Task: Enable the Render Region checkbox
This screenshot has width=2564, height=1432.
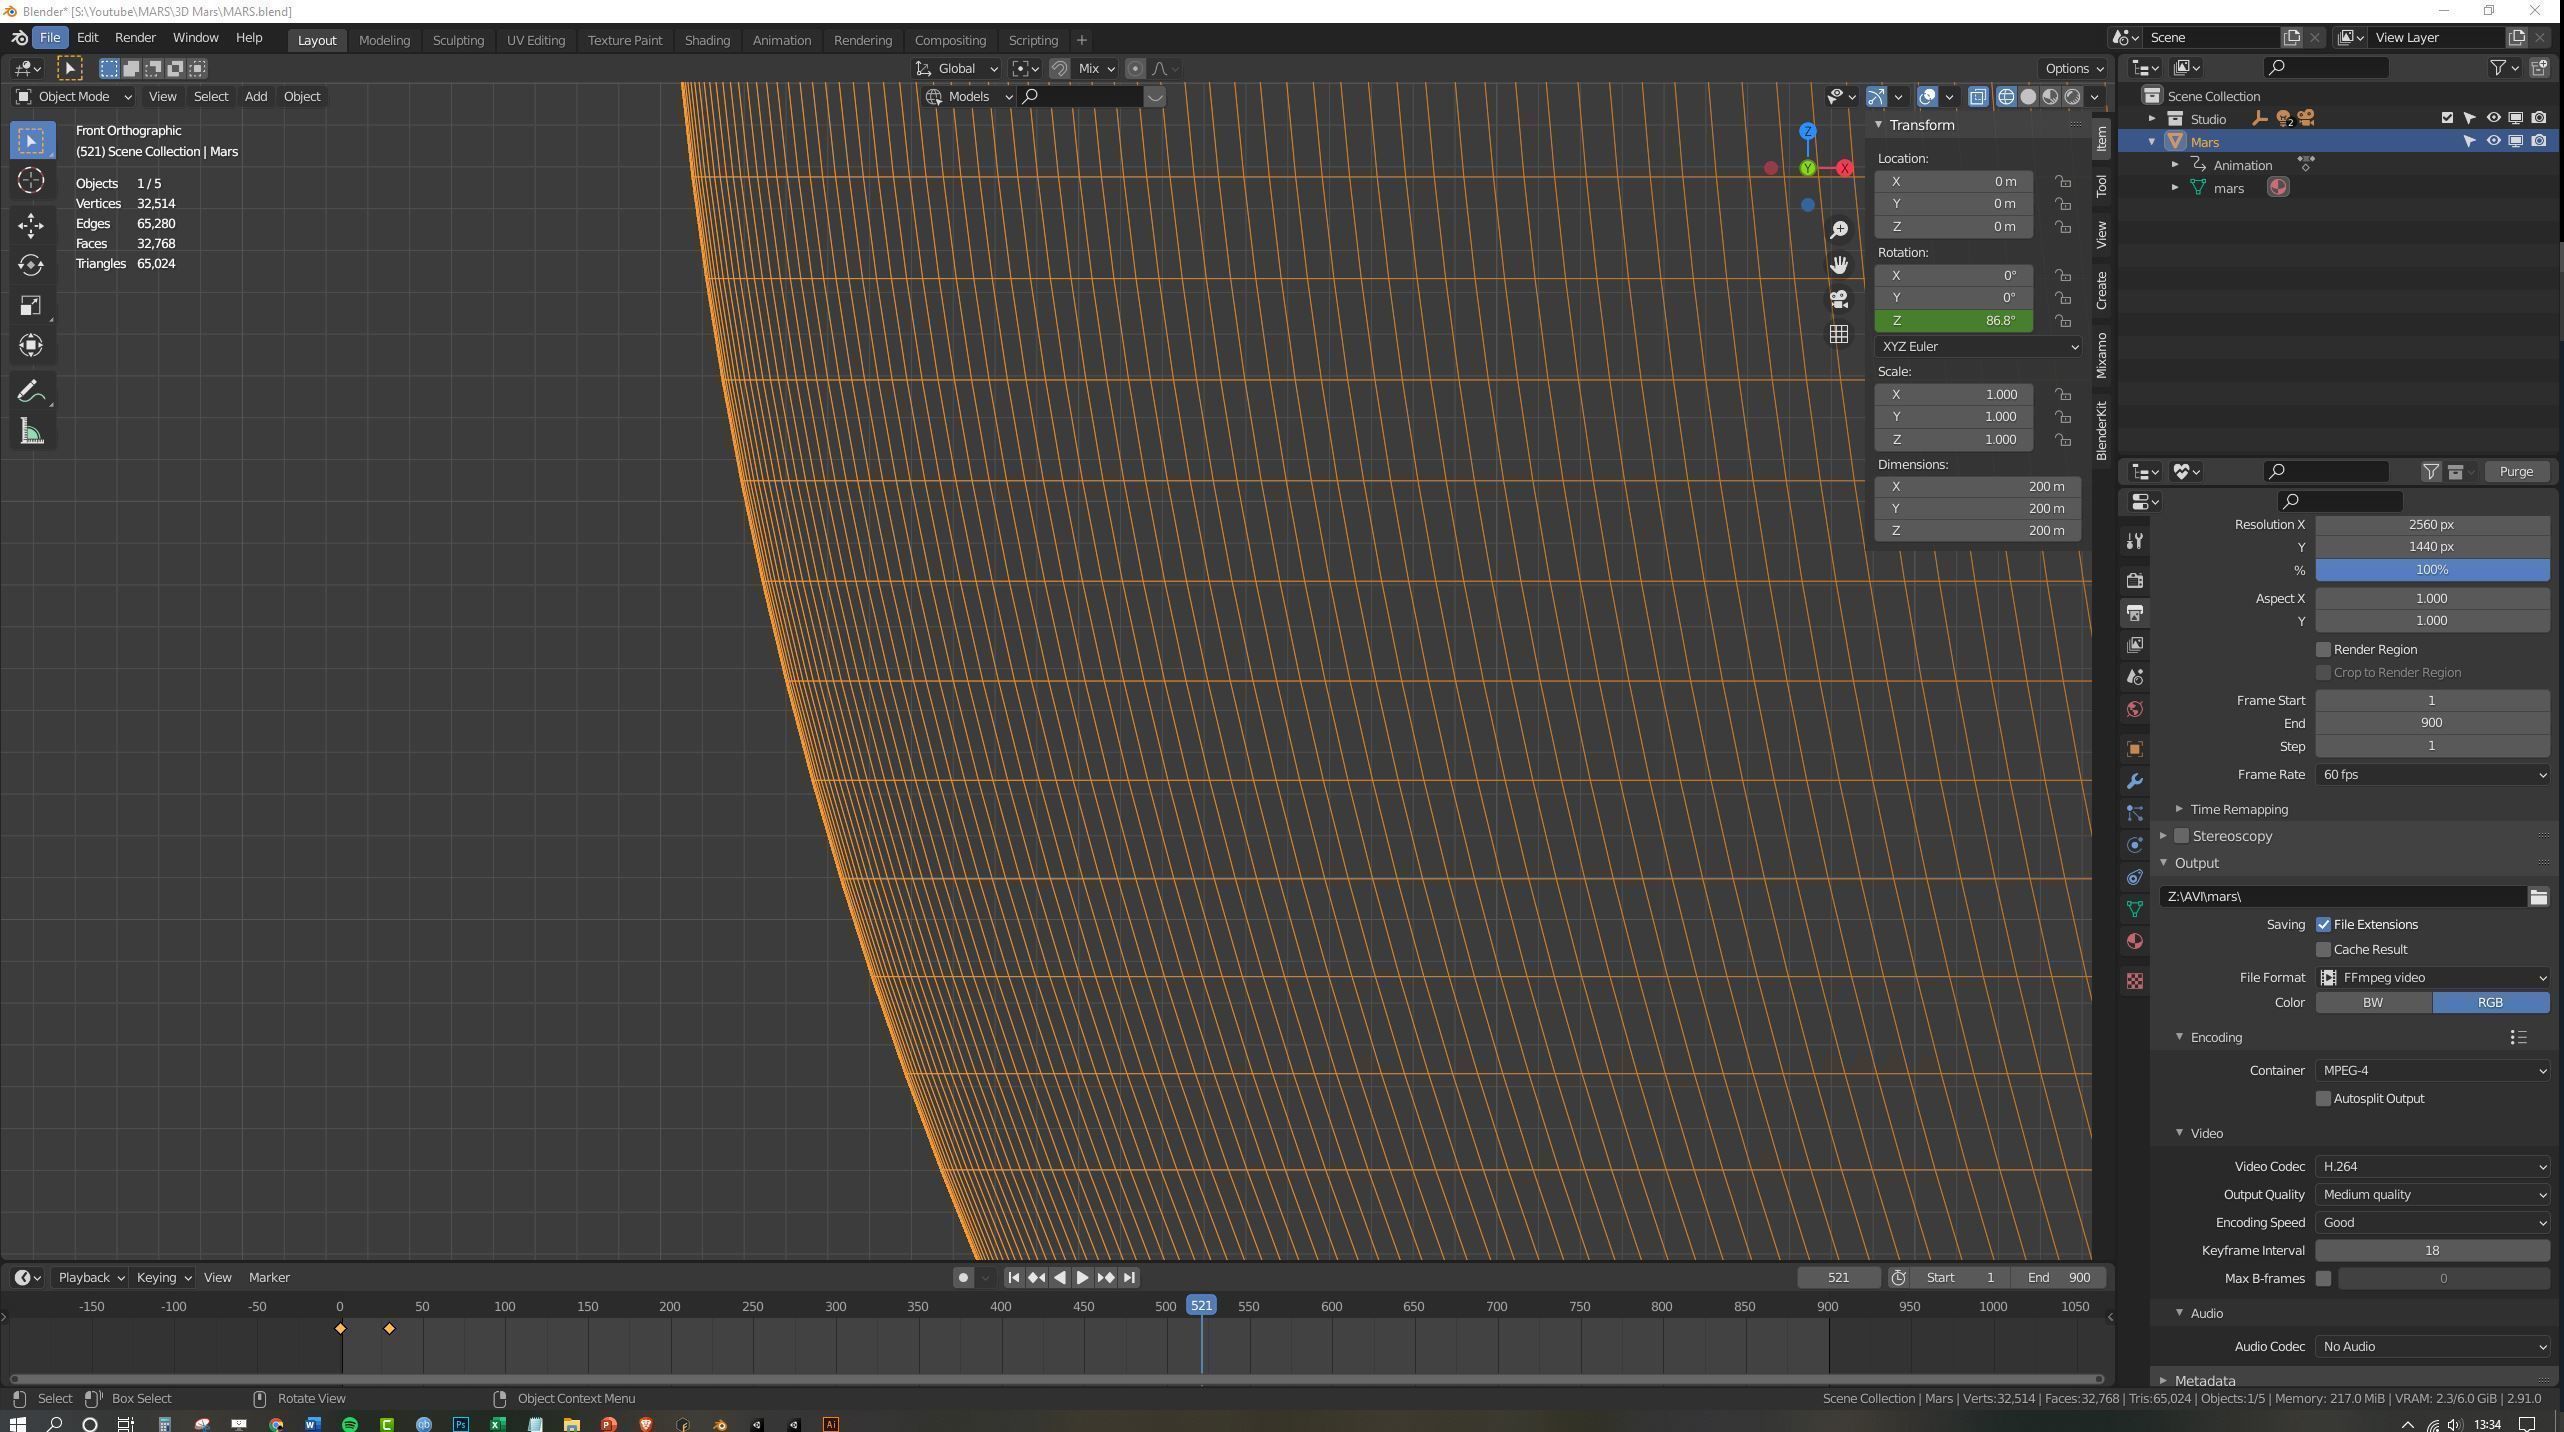Action: point(2323,650)
